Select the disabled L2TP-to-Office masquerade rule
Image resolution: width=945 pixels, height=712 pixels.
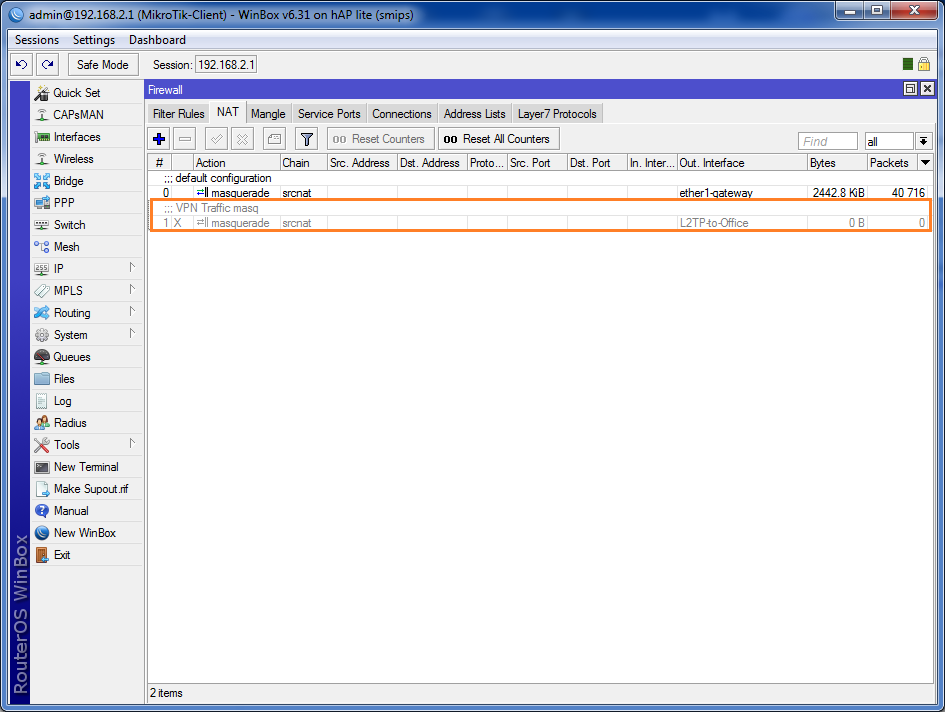[x=540, y=223]
